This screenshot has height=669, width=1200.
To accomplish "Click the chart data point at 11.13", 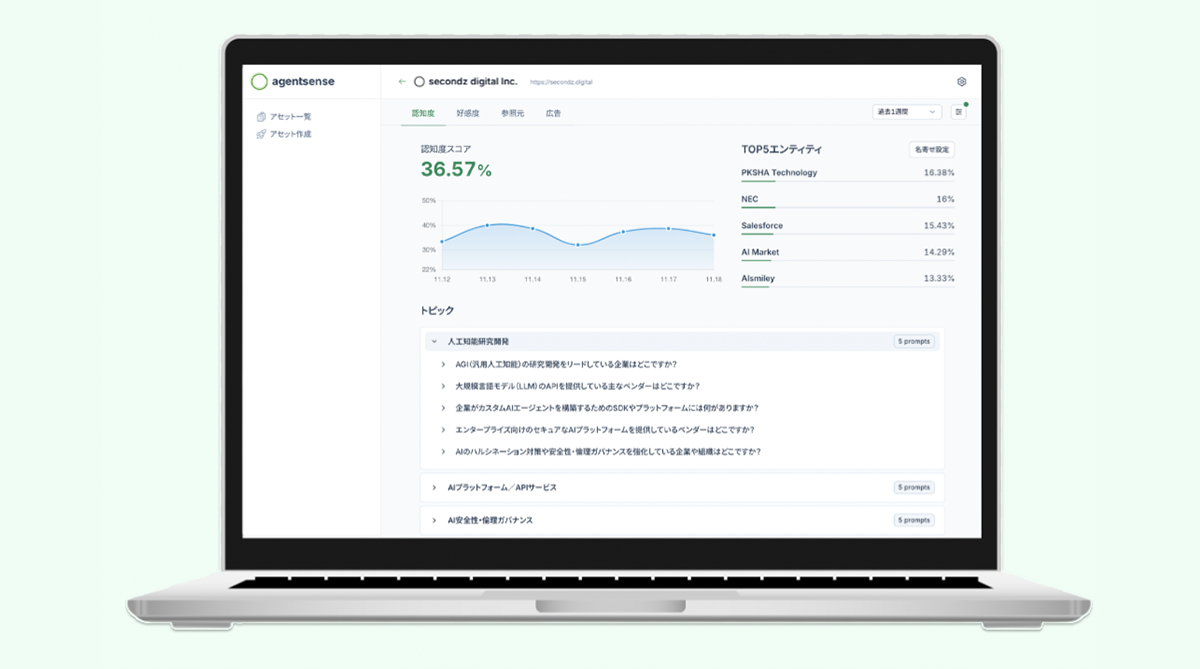I will click(487, 225).
